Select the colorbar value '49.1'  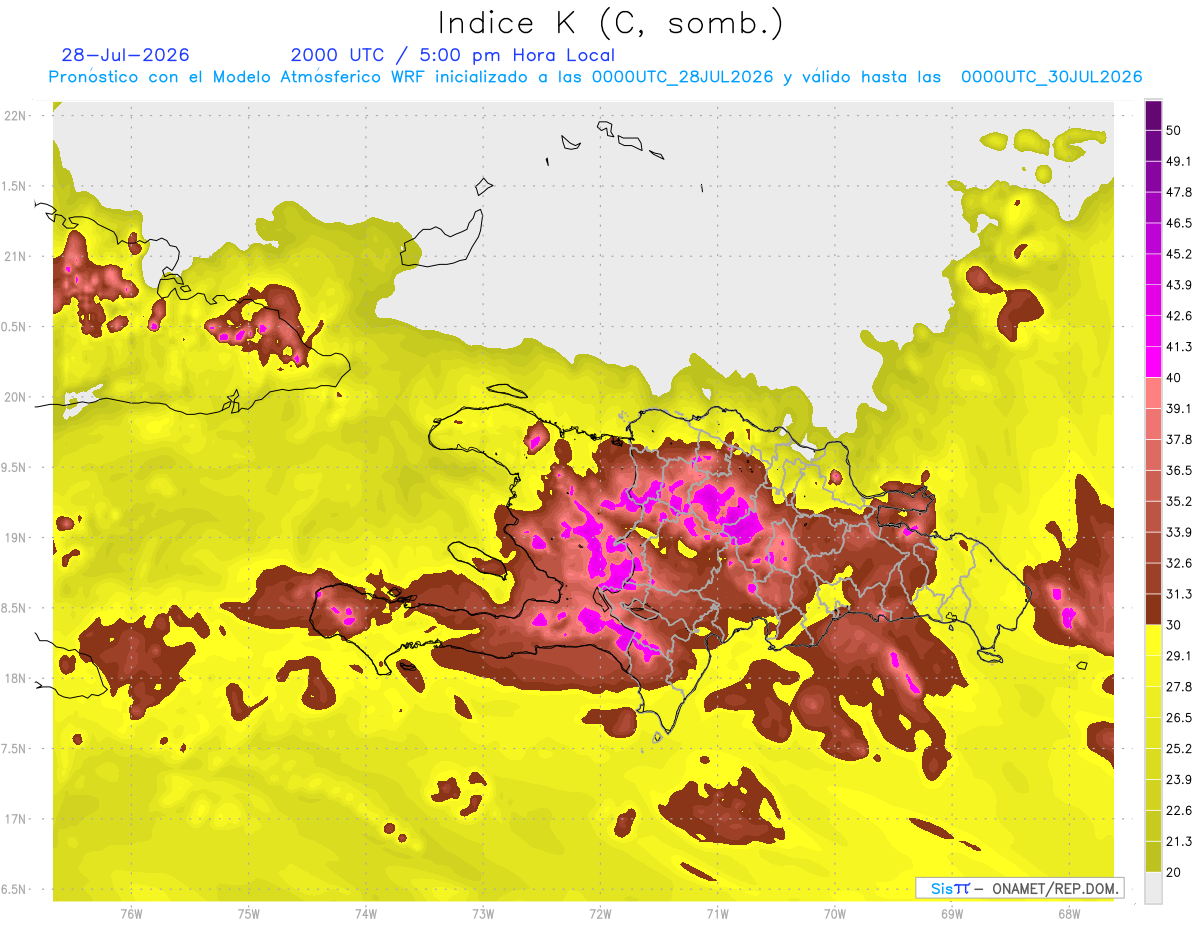tap(1179, 162)
